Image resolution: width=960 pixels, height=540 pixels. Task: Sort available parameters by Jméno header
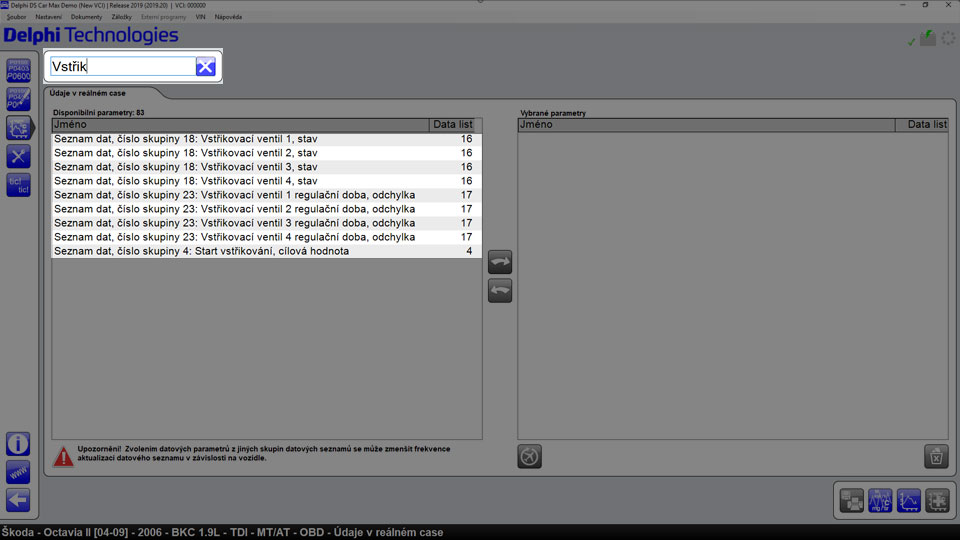click(x=241, y=125)
